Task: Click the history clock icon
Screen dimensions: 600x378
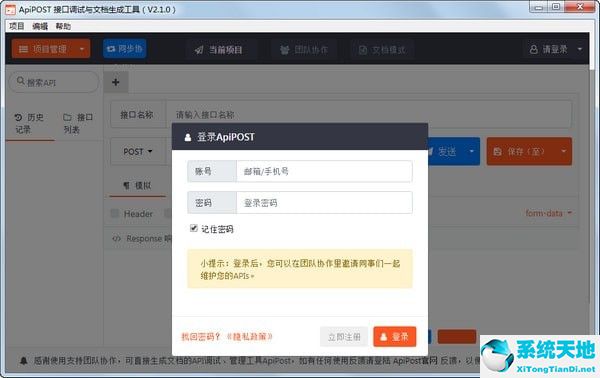Action: click(x=18, y=117)
